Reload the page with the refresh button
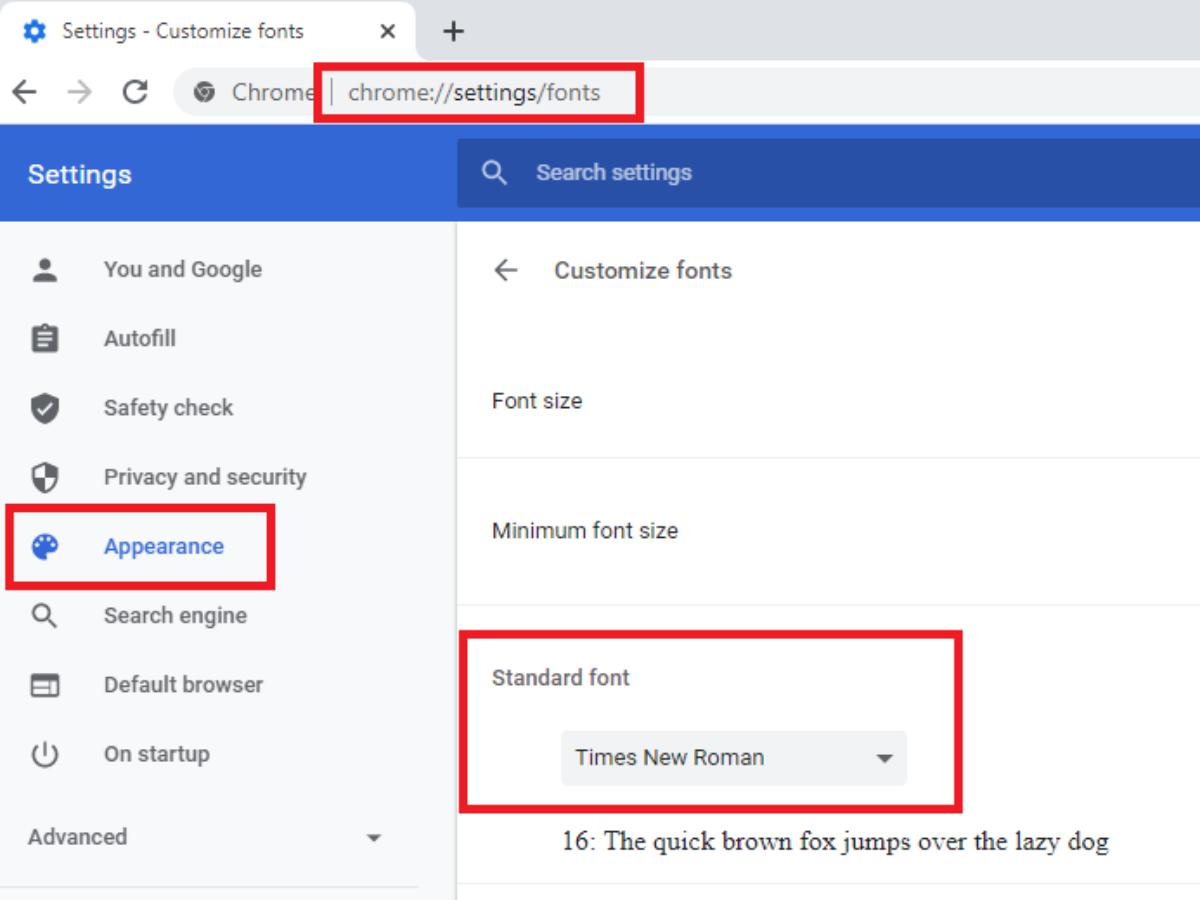The height and width of the screenshot is (900, 1200). [x=135, y=92]
